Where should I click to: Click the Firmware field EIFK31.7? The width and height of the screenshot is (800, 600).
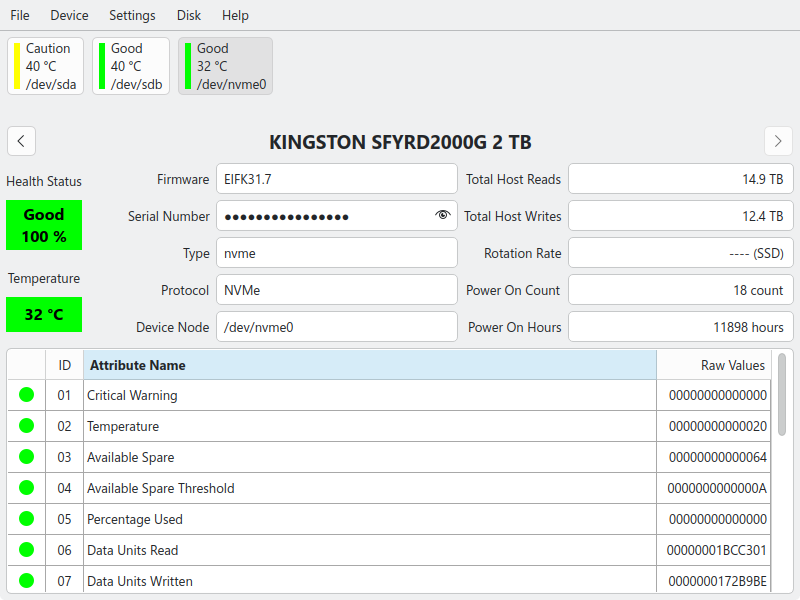[337, 179]
